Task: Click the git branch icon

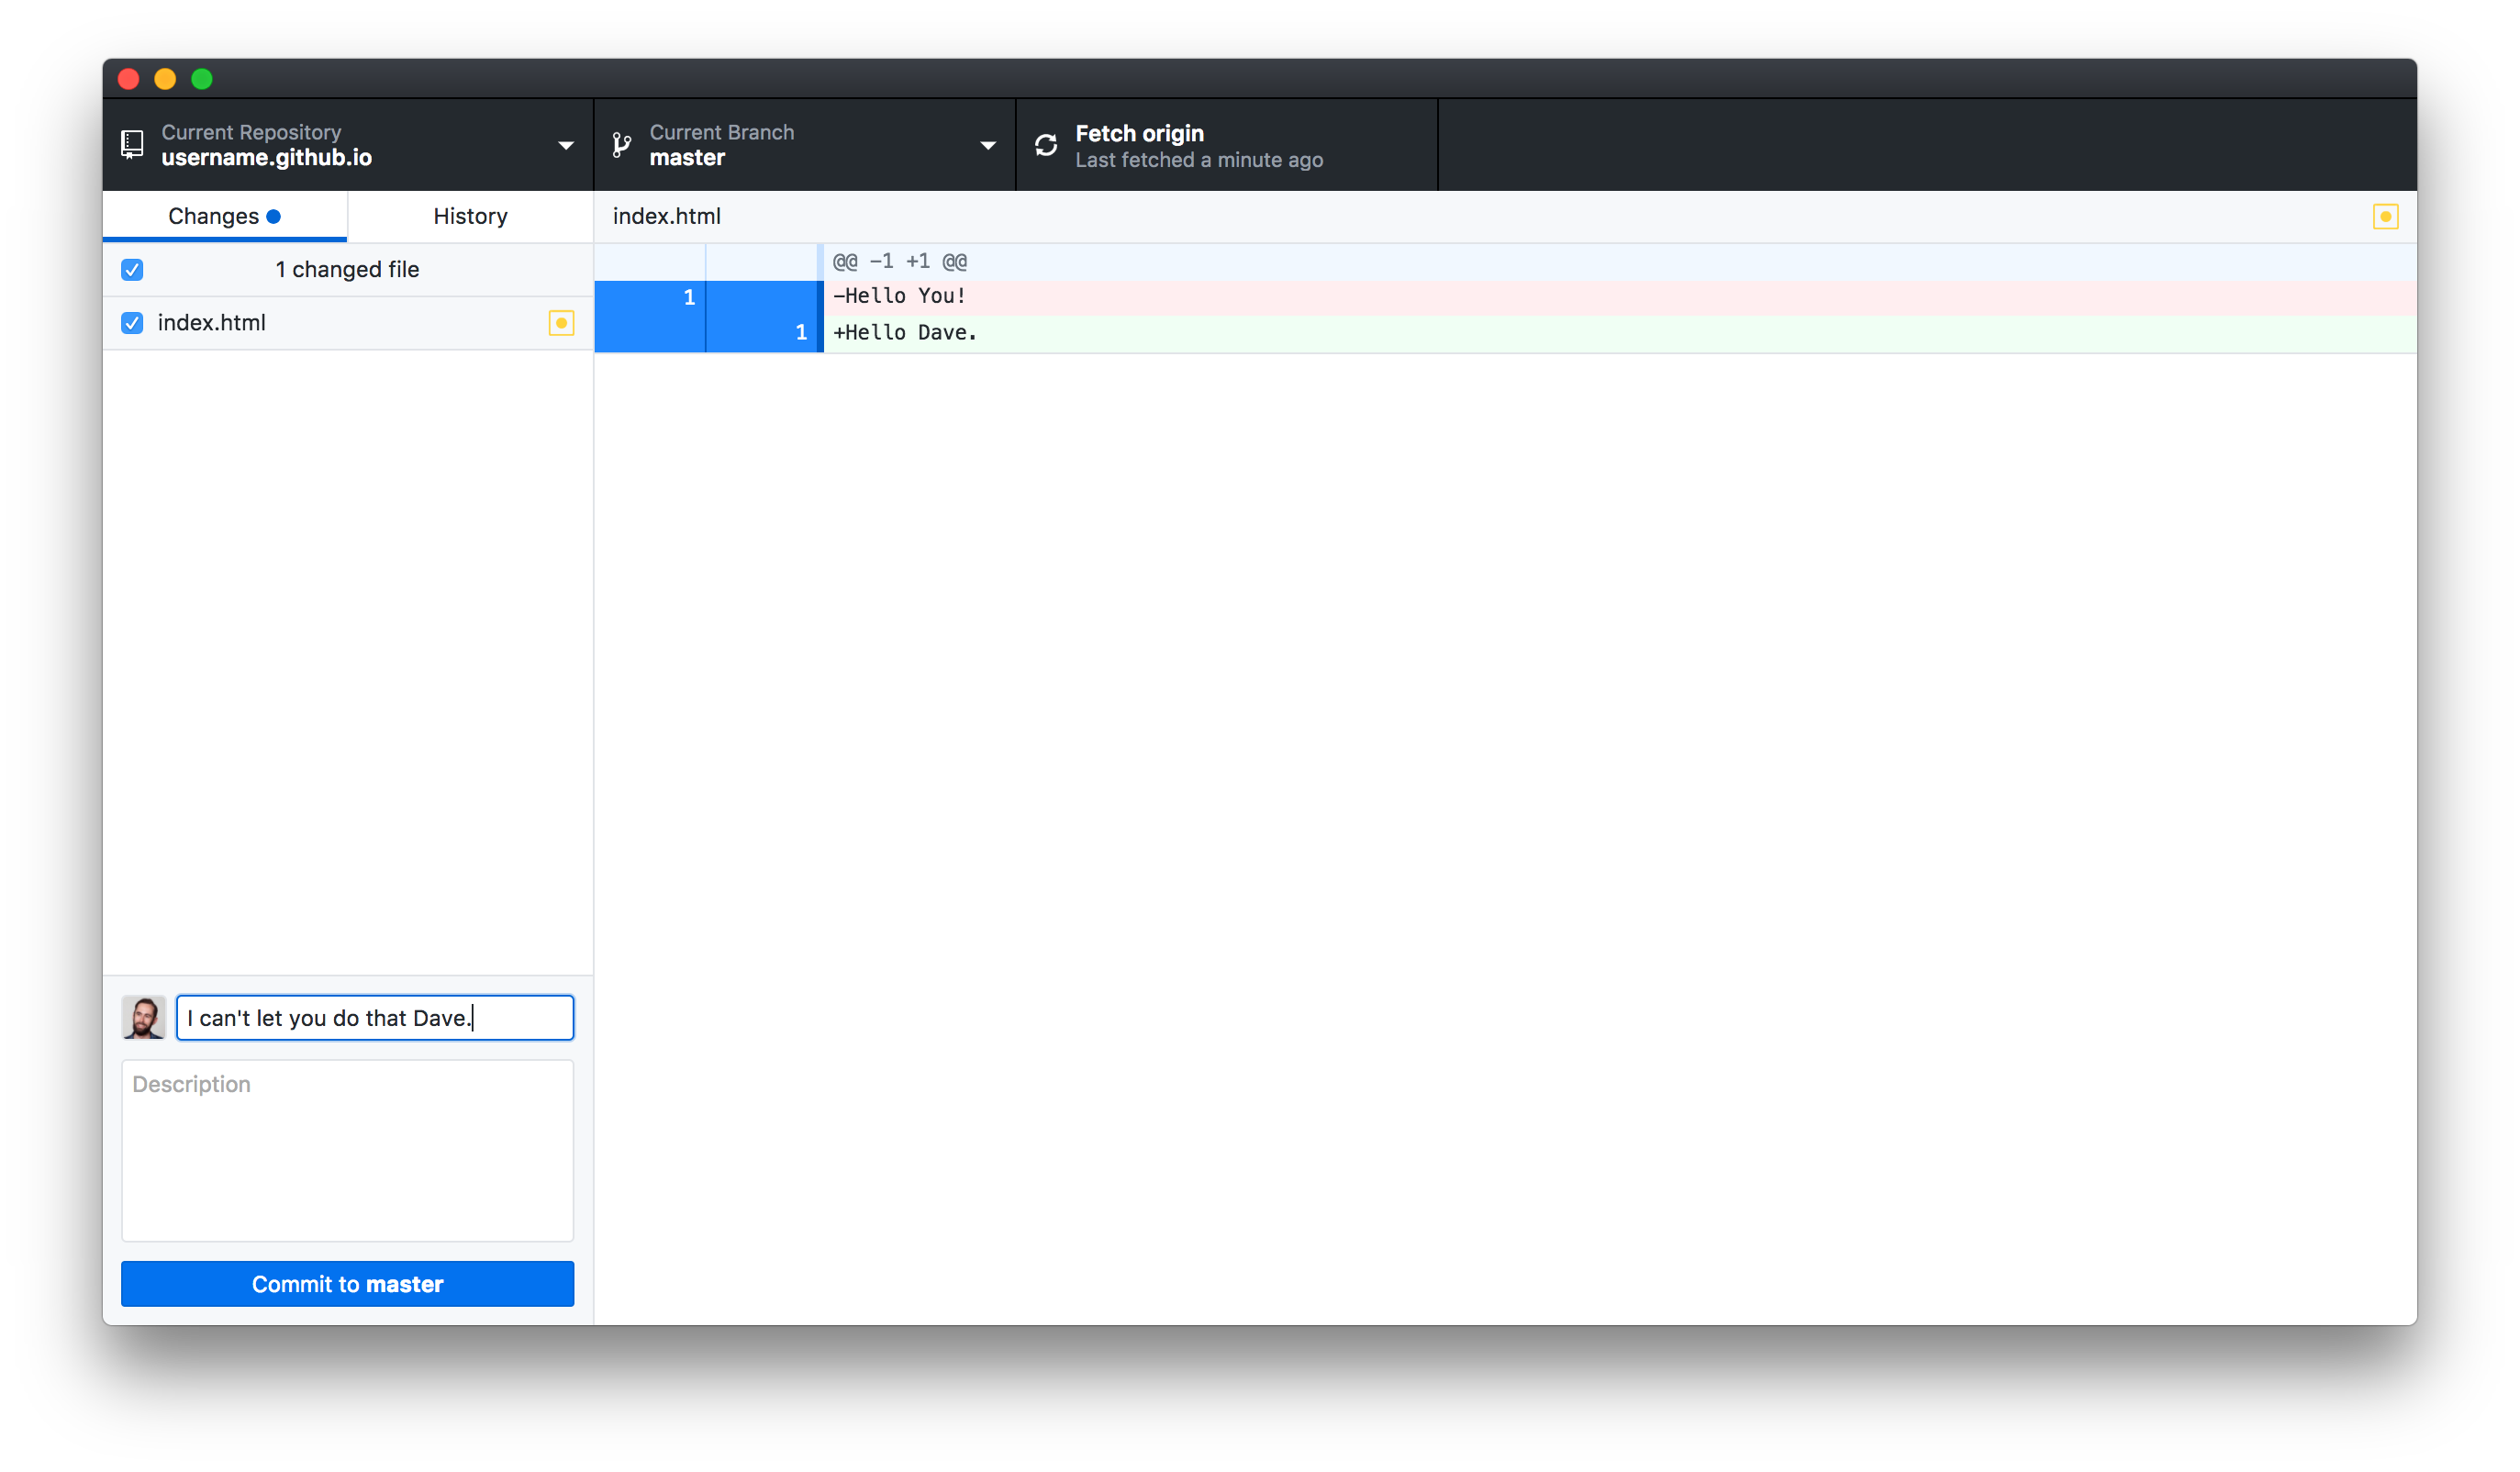Action: click(x=622, y=145)
